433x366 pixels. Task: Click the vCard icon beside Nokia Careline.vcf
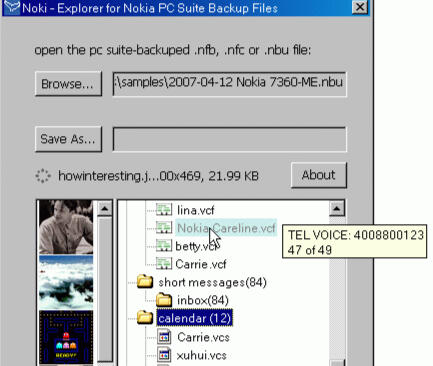click(x=164, y=228)
